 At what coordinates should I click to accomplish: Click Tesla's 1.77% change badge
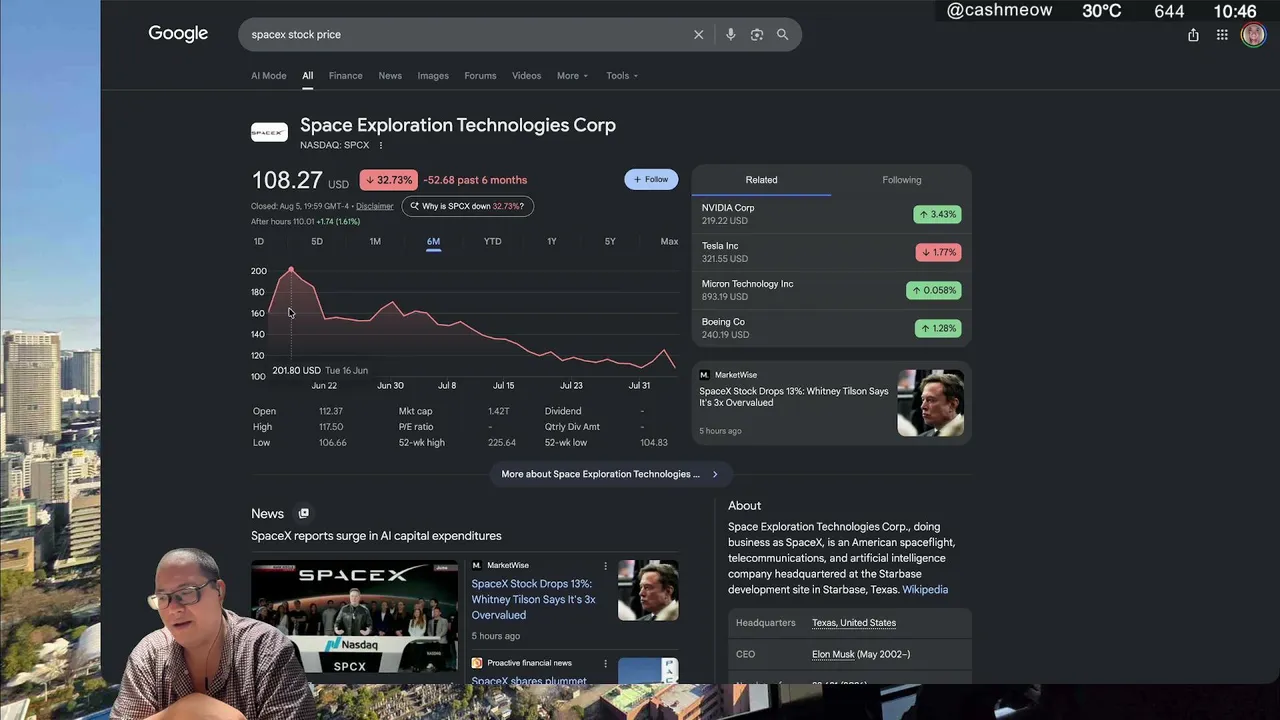click(x=937, y=252)
